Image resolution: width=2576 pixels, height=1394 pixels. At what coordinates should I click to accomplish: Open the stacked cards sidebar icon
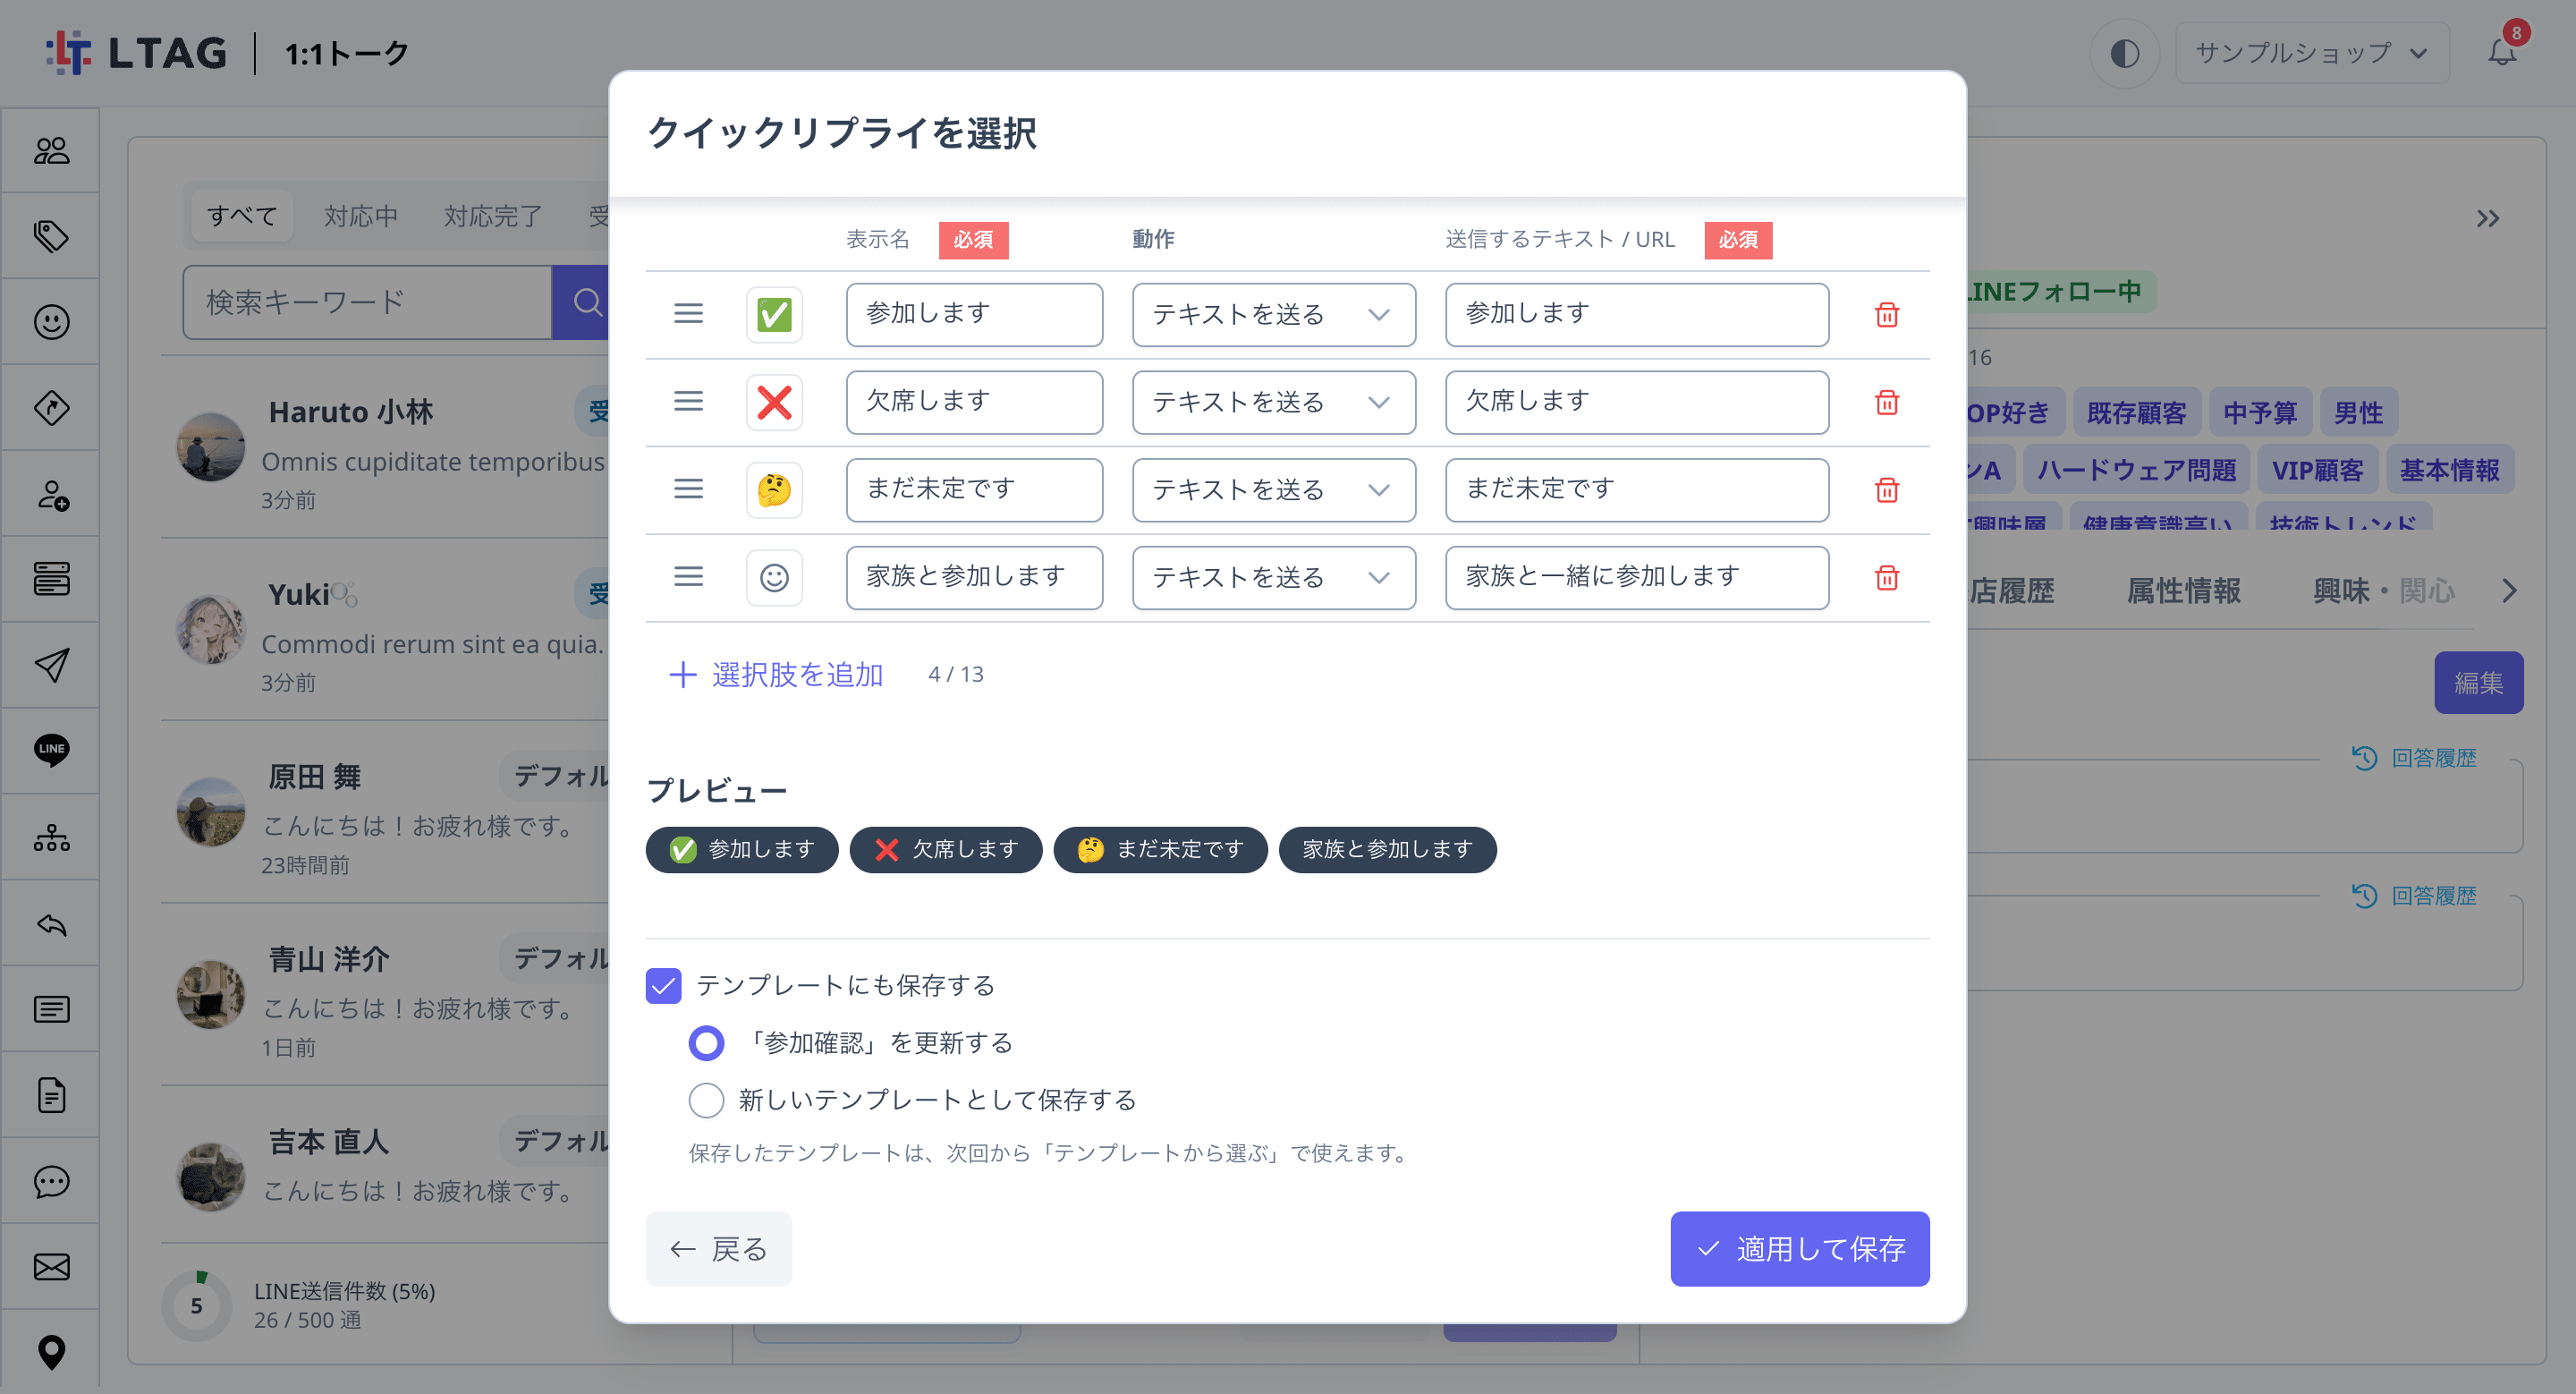[x=51, y=579]
